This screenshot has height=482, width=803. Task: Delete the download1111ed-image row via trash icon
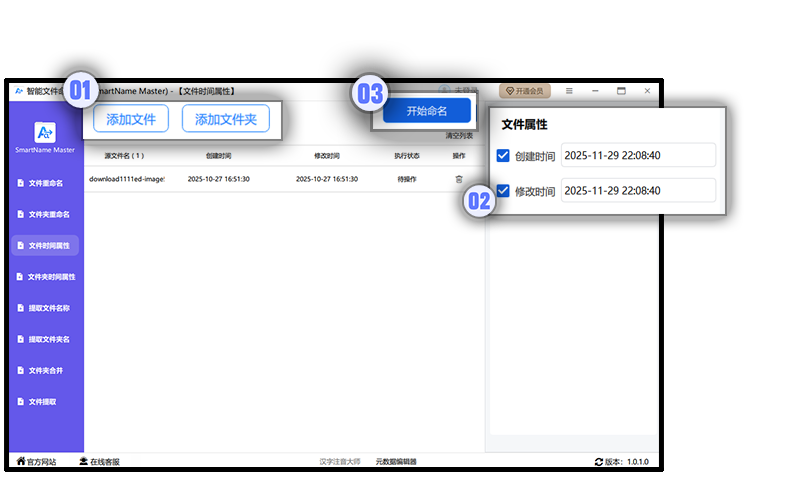pos(459,179)
